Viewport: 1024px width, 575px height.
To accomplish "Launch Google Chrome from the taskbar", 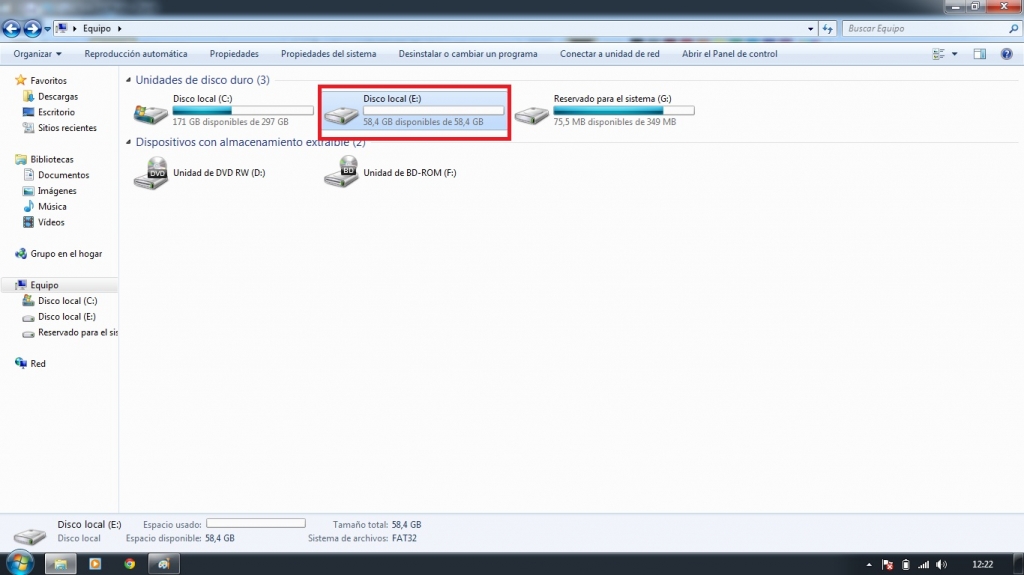I will [129, 564].
